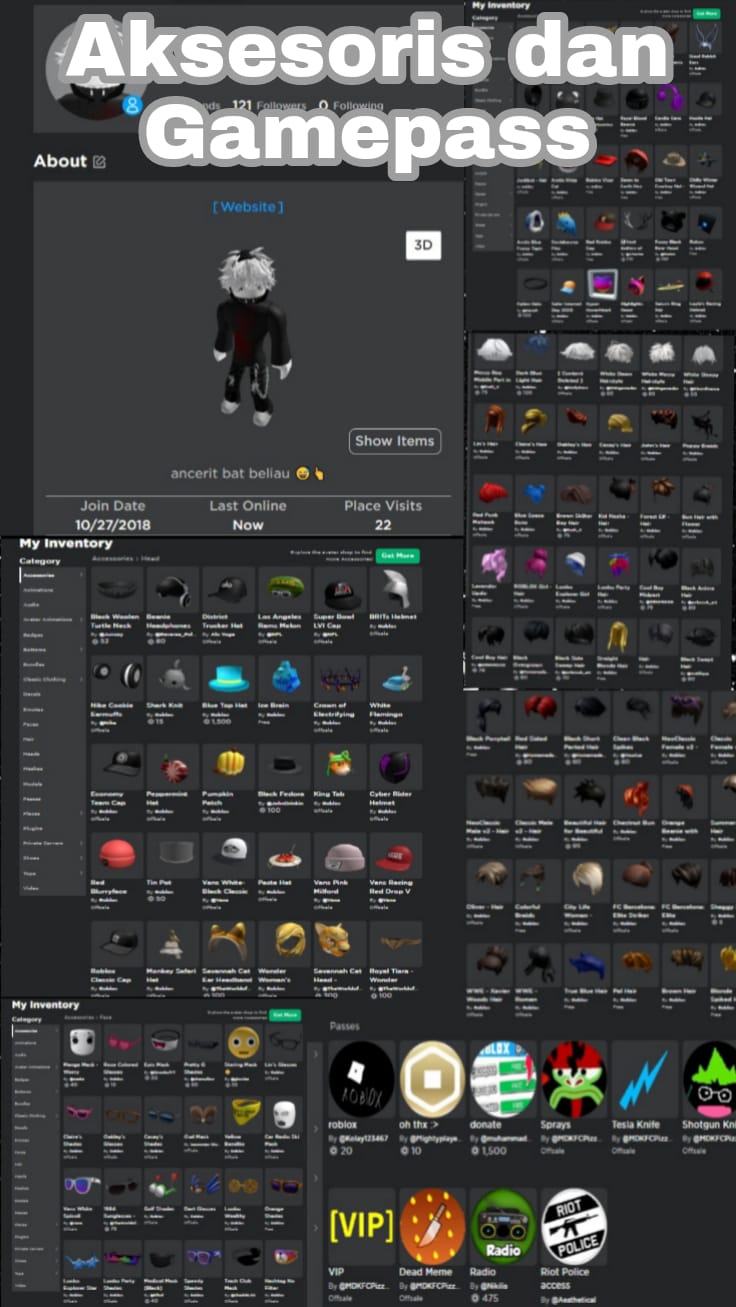Open the Riot Police access pass
The height and width of the screenshot is (1307, 736).
click(x=574, y=1226)
